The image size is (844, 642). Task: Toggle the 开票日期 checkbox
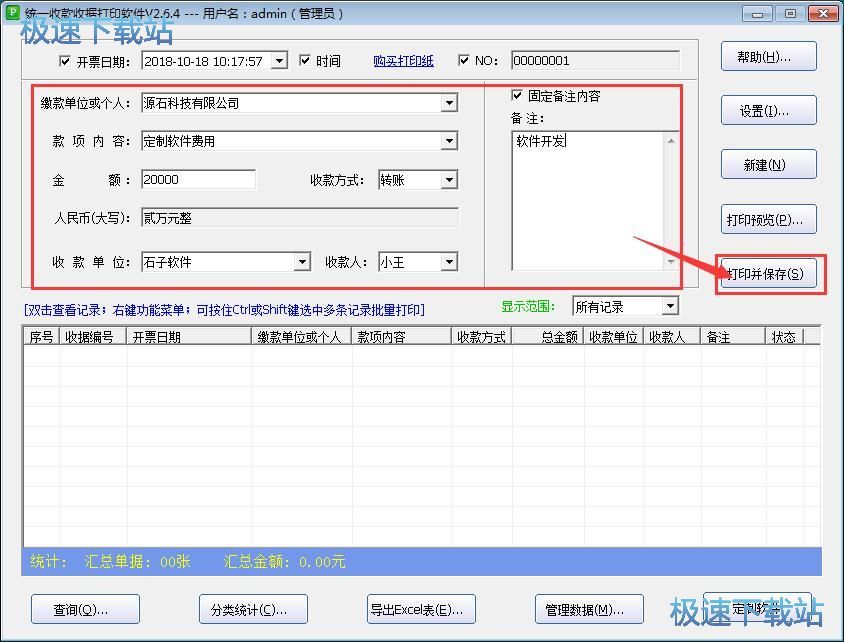point(65,61)
